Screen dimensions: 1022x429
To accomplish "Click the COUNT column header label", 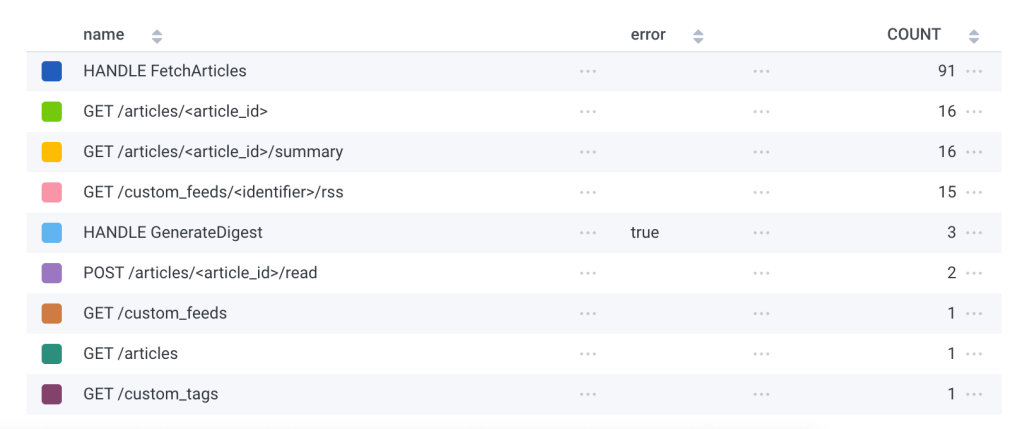I will point(914,35).
